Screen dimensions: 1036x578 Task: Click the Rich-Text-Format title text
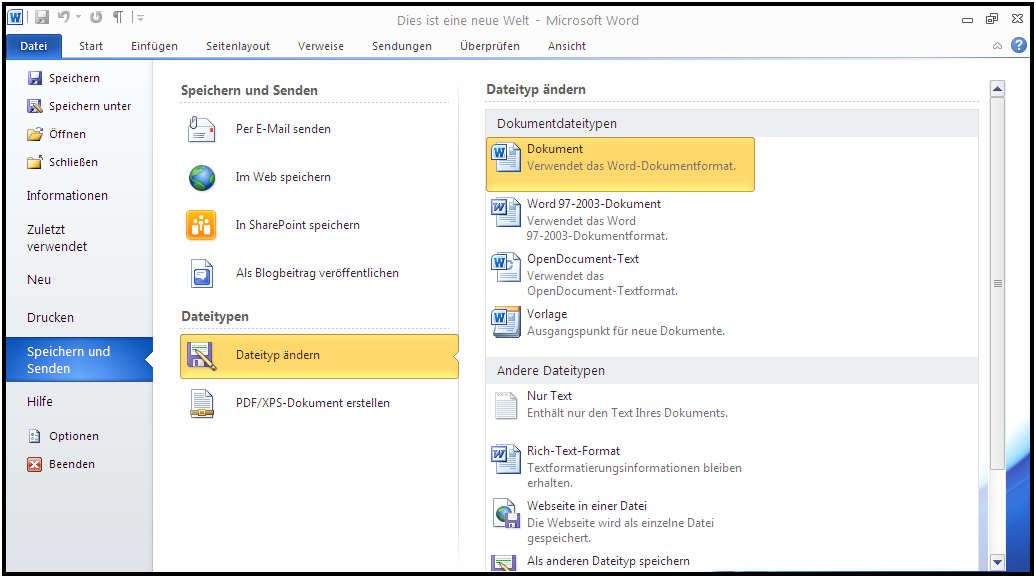pyautogui.click(x=574, y=451)
